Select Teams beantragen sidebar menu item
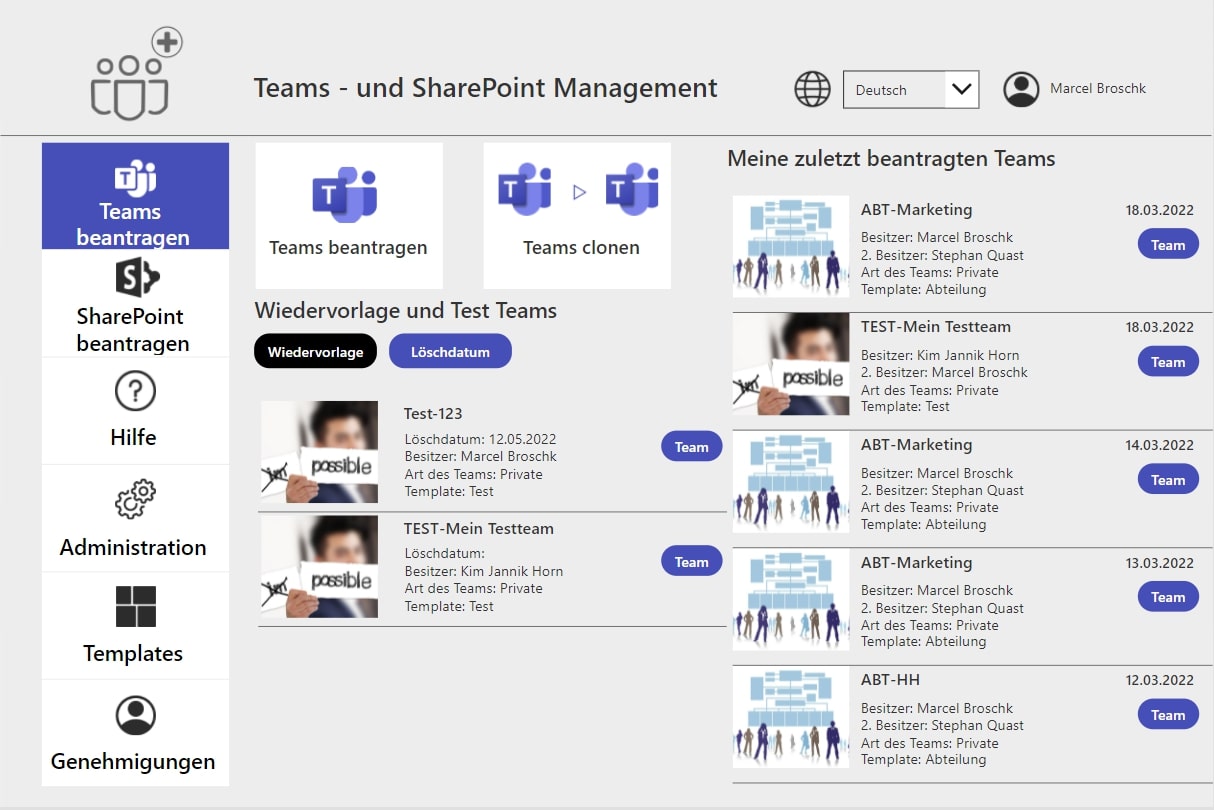 point(135,196)
